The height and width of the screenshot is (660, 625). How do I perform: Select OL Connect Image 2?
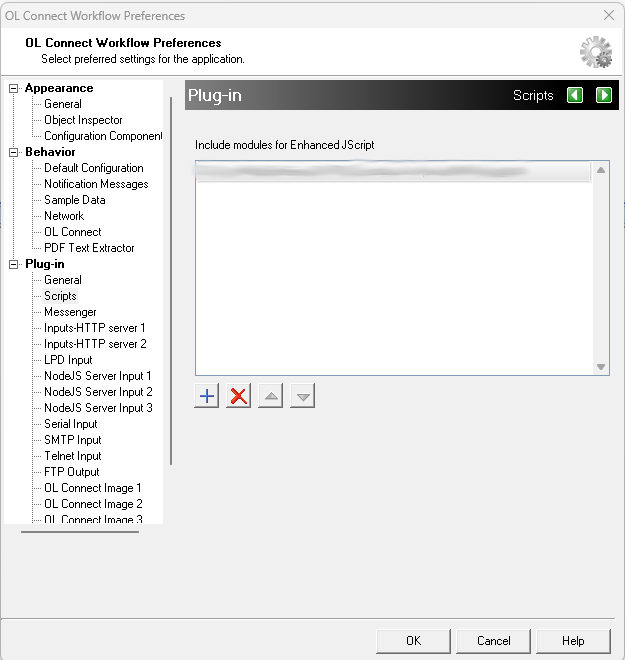[93, 504]
